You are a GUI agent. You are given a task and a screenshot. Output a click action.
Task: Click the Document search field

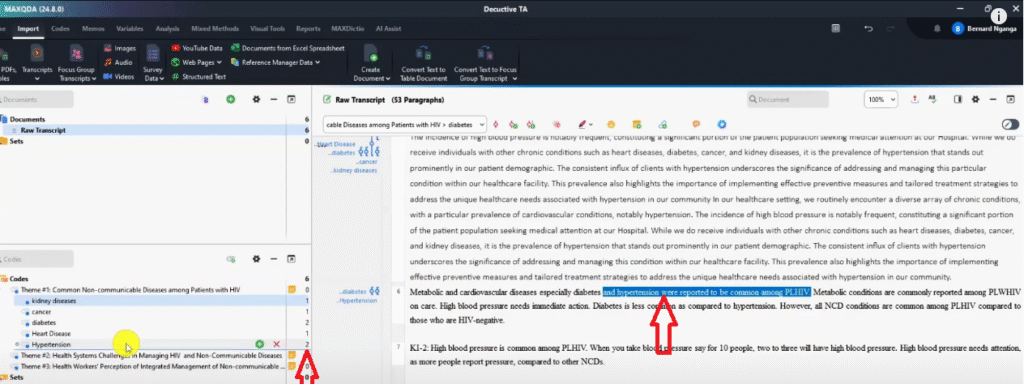788,99
